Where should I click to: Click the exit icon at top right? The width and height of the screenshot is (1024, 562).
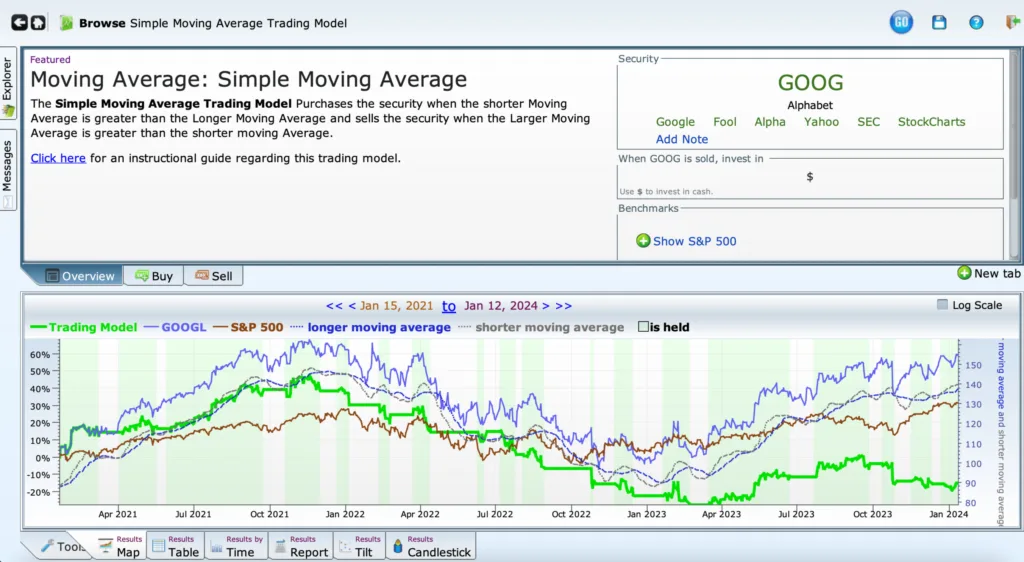(1012, 22)
